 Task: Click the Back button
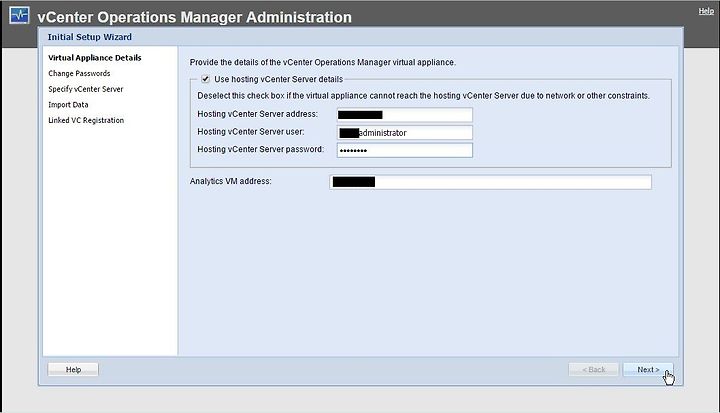594,369
